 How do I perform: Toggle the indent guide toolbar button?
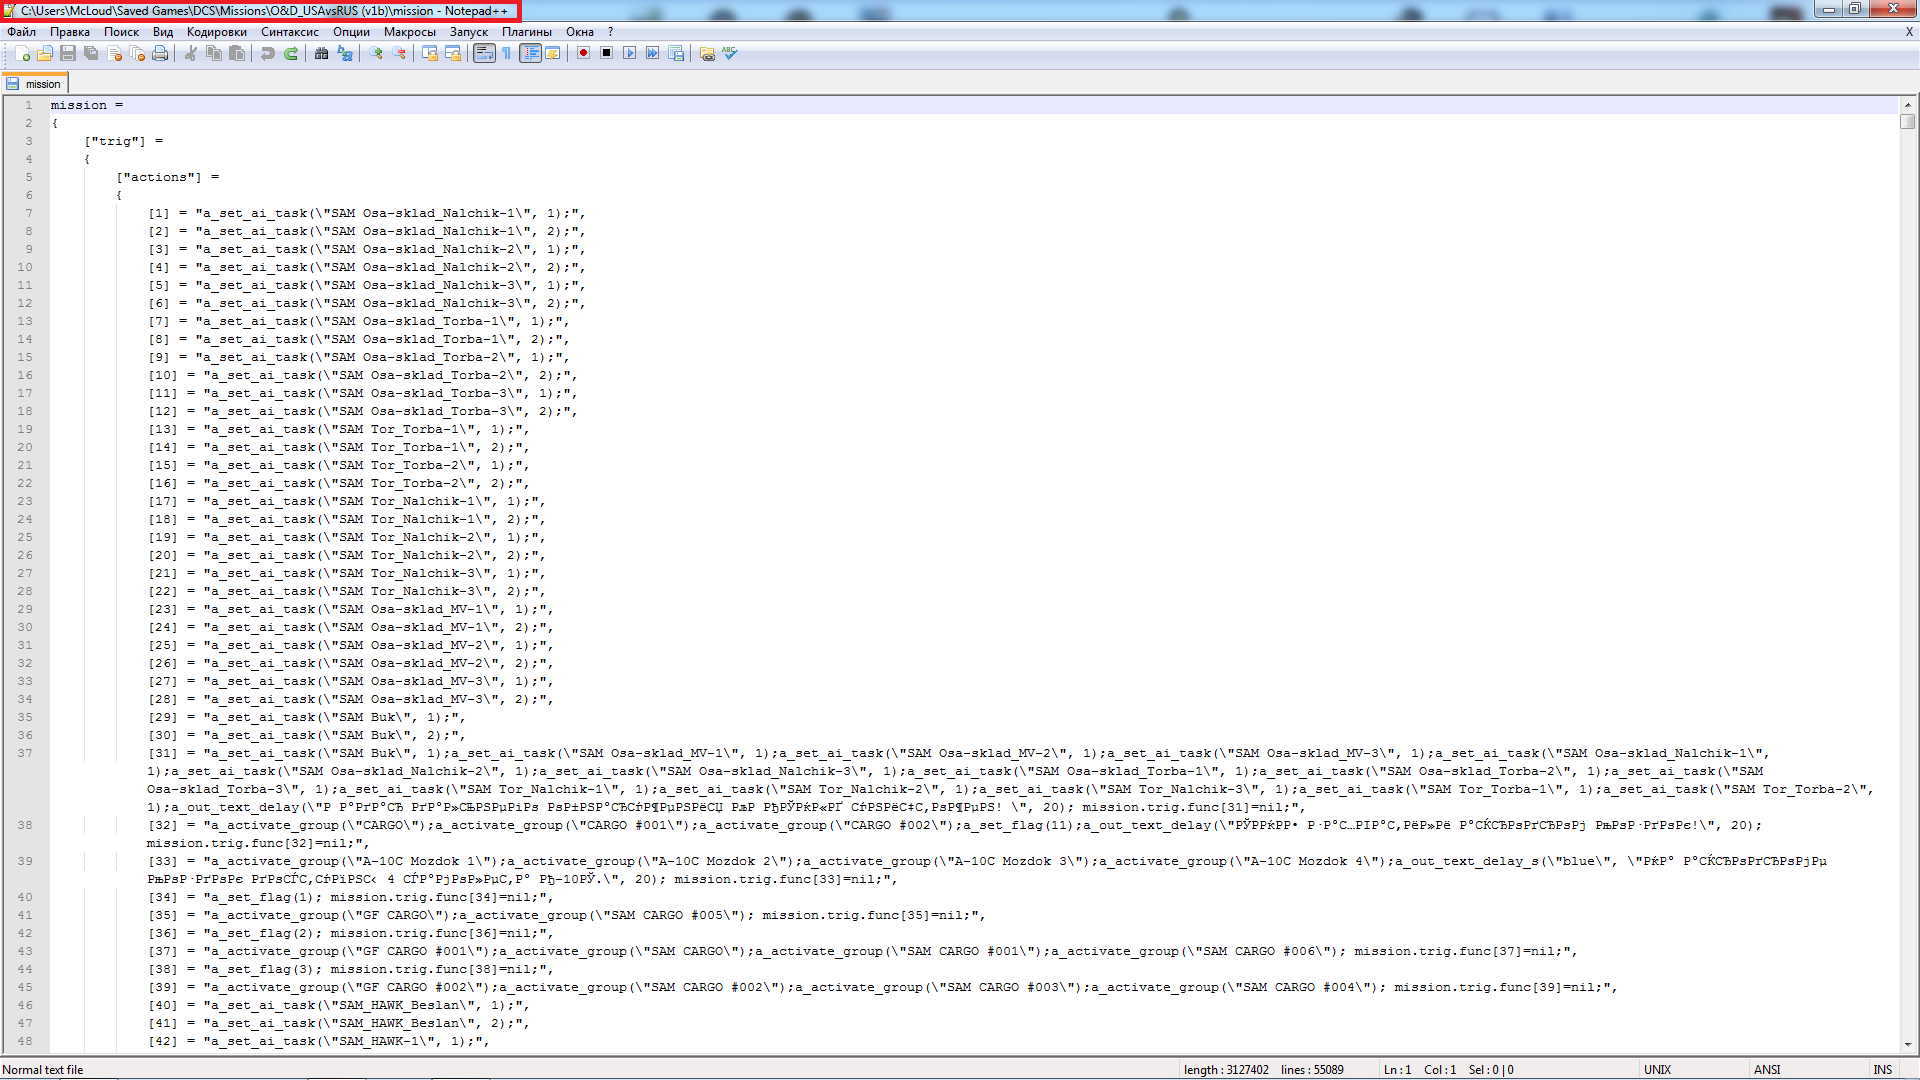click(x=530, y=54)
